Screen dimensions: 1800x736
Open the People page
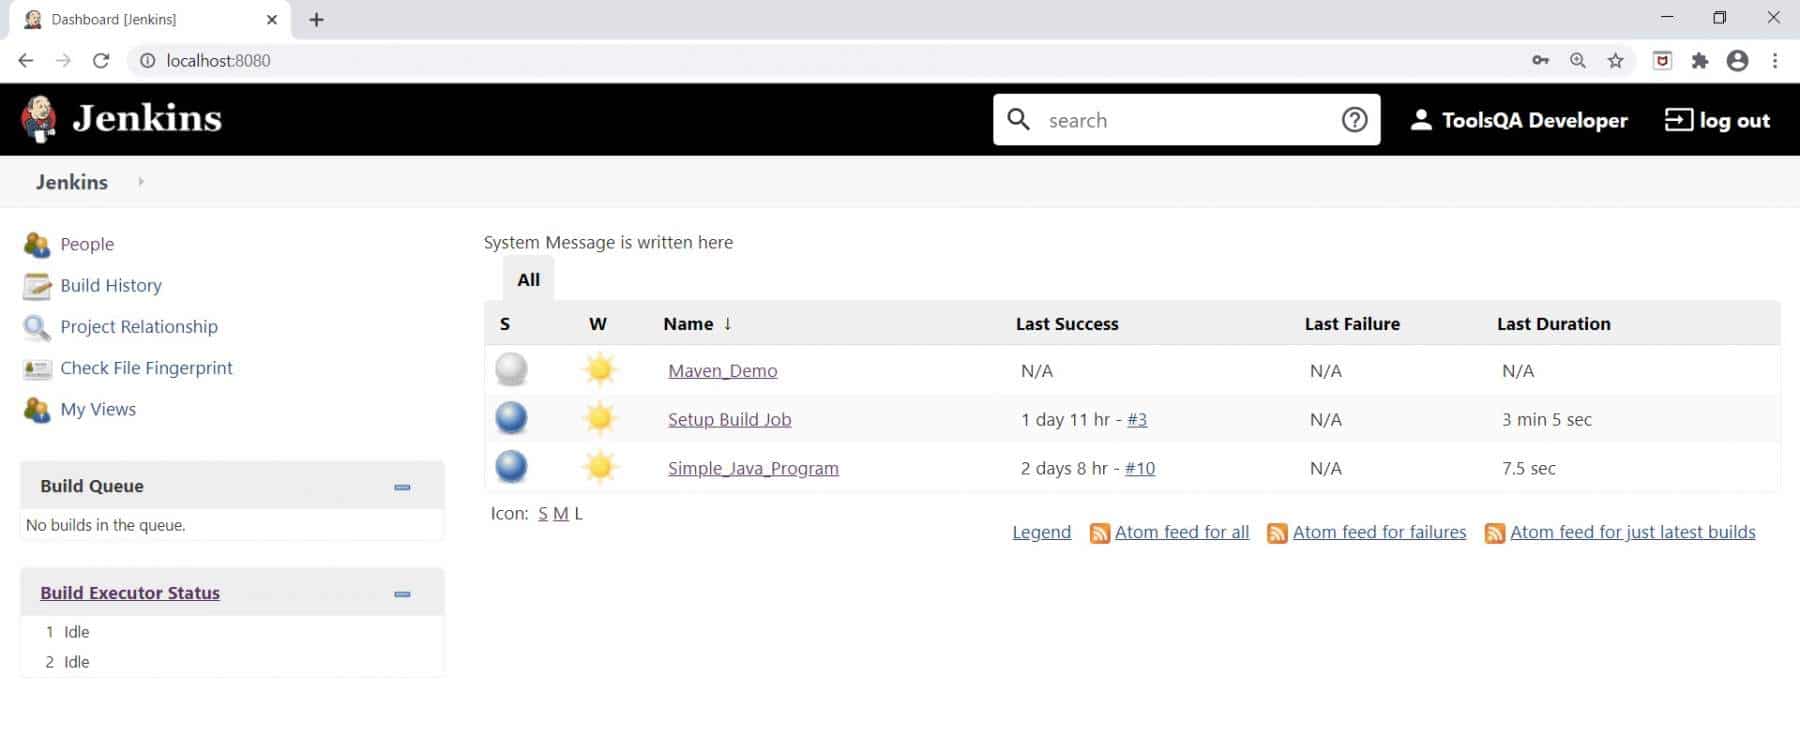click(x=87, y=244)
